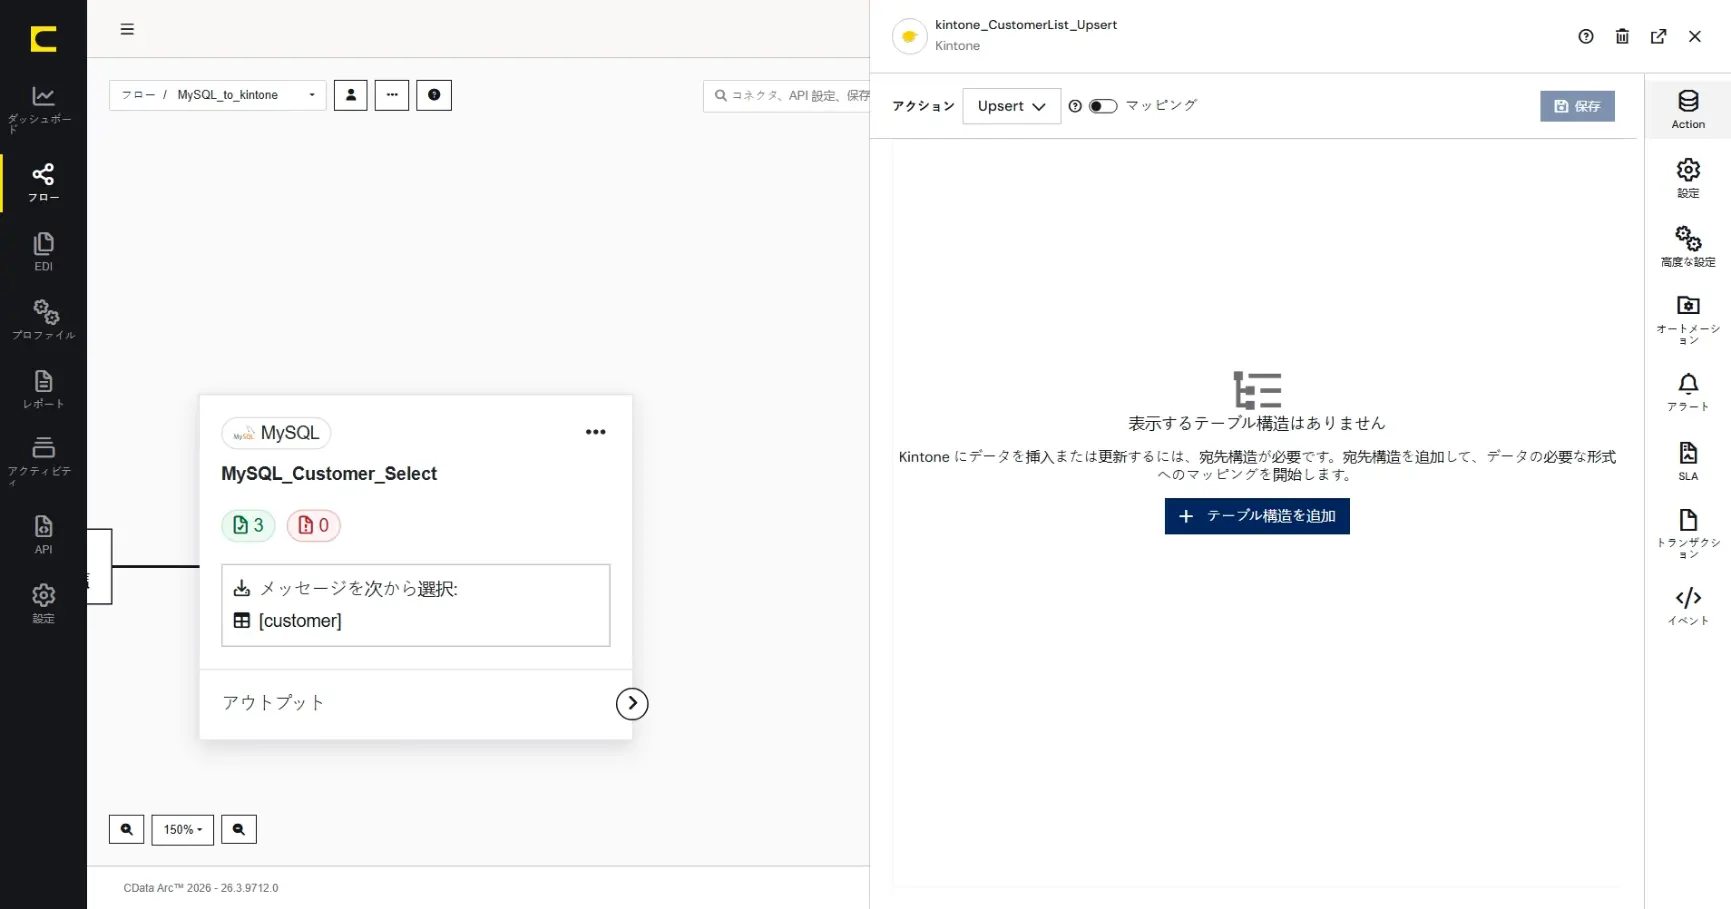This screenshot has height=909, width=1731.
Task: Open the flow ellipsis options button
Action: [x=392, y=95]
